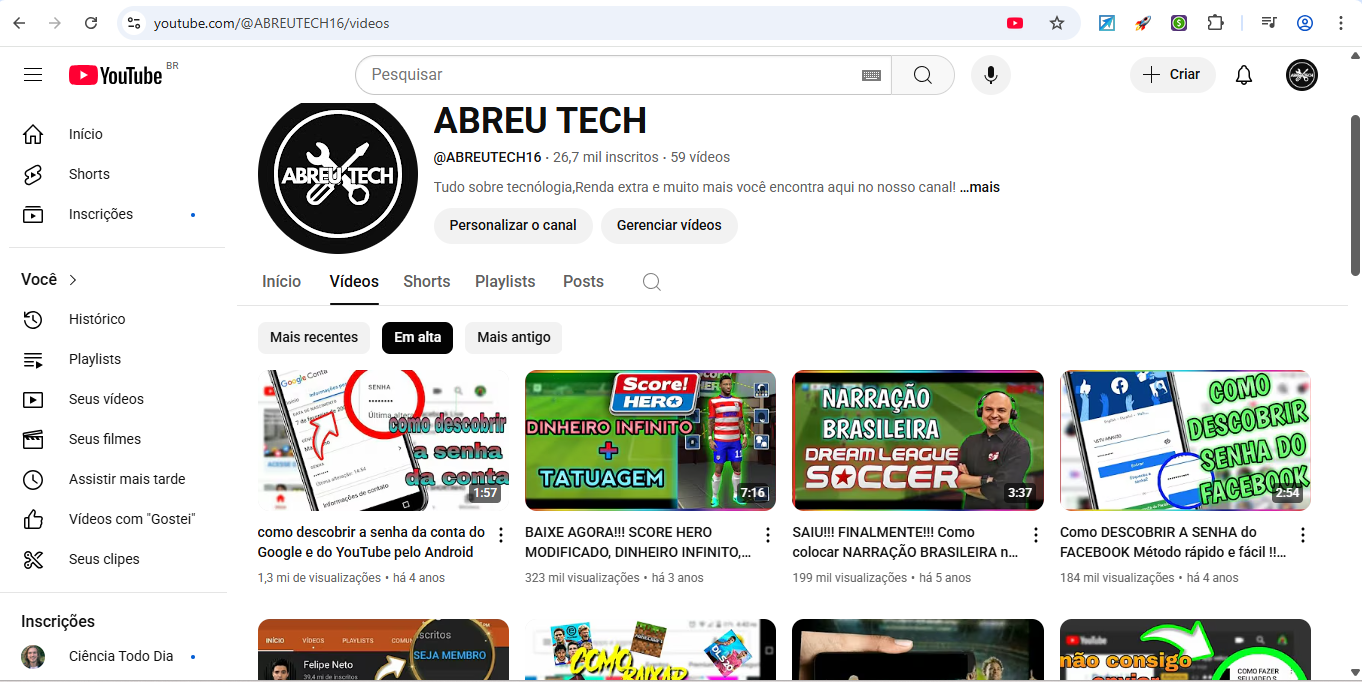Switch to the channel Início tab
This screenshot has width=1362, height=682.
pos(281,282)
